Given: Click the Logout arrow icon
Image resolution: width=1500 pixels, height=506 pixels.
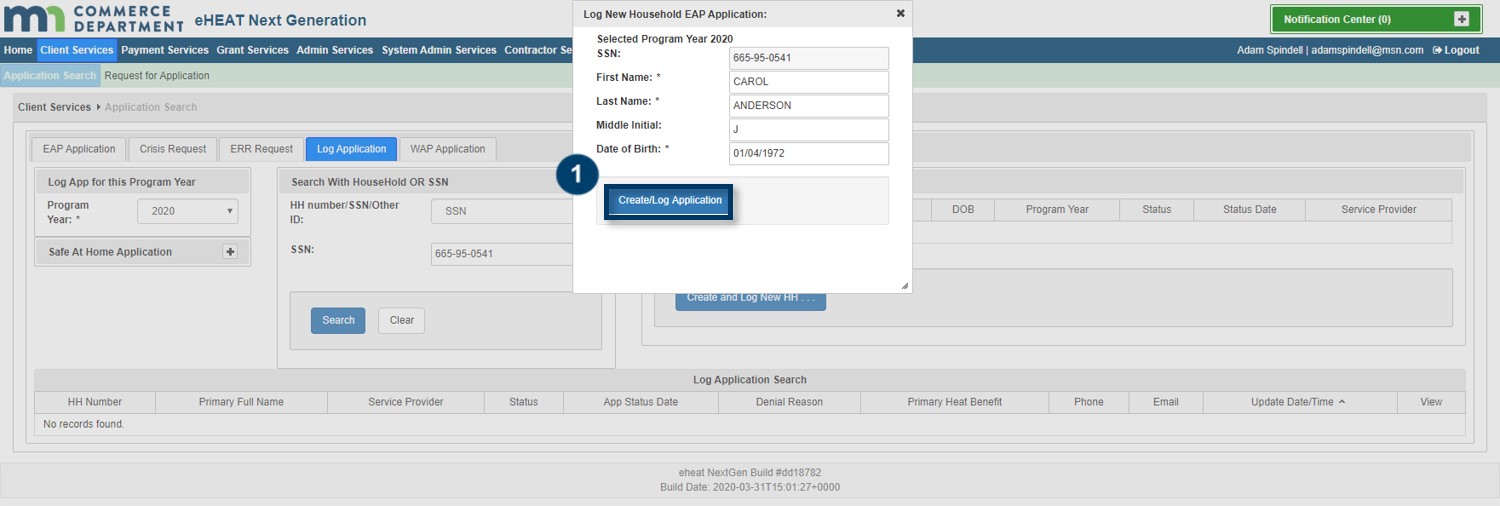Looking at the screenshot, I should 1437,50.
